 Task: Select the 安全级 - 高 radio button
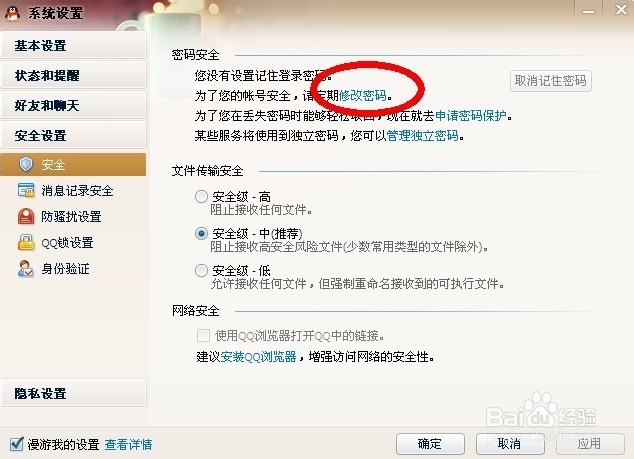tap(201, 197)
